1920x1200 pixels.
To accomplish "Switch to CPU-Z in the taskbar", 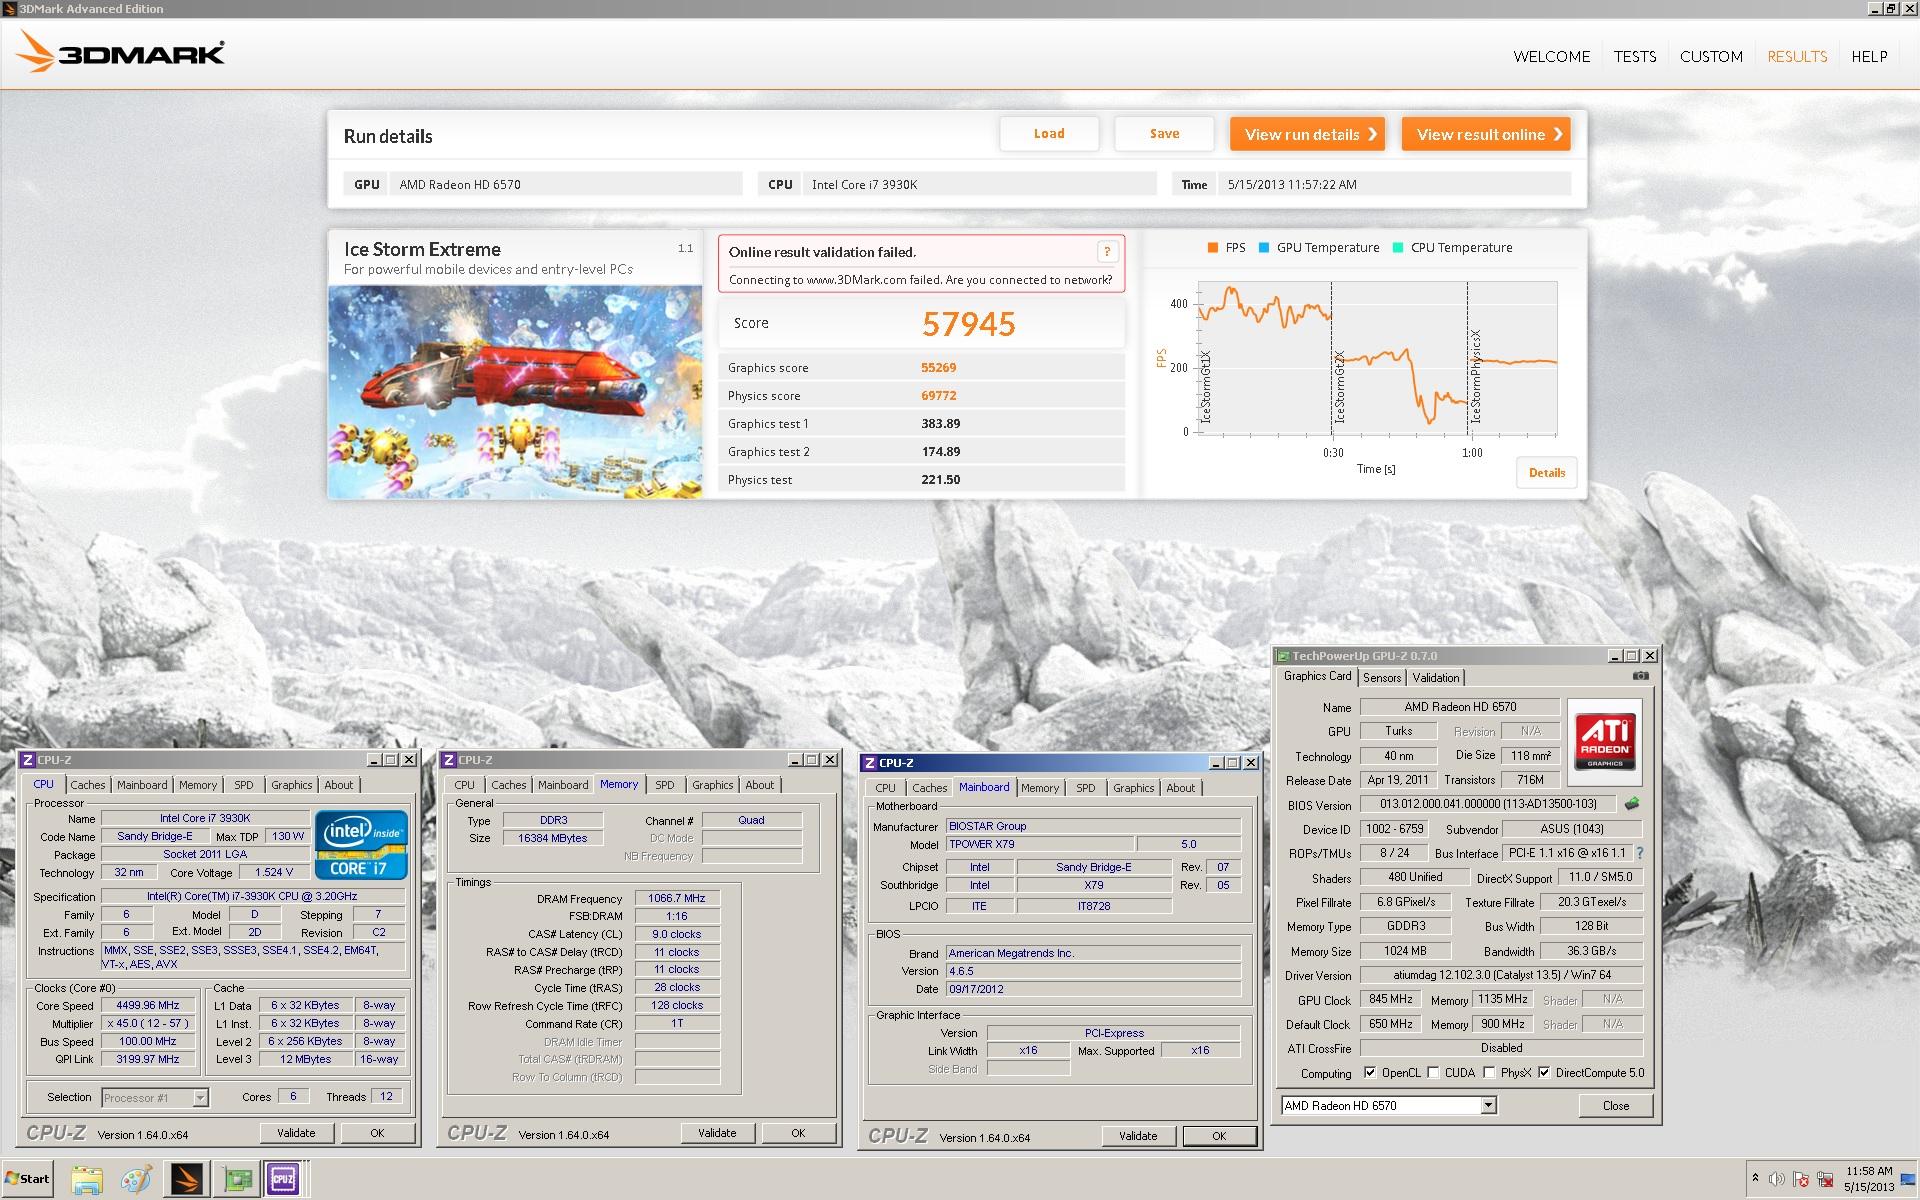I will coord(284,1179).
